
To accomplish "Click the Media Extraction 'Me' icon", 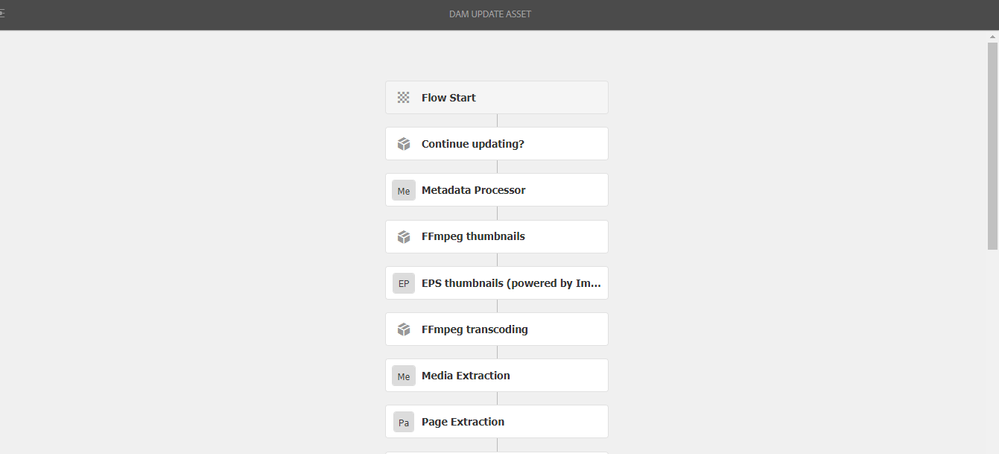I will [x=403, y=376].
